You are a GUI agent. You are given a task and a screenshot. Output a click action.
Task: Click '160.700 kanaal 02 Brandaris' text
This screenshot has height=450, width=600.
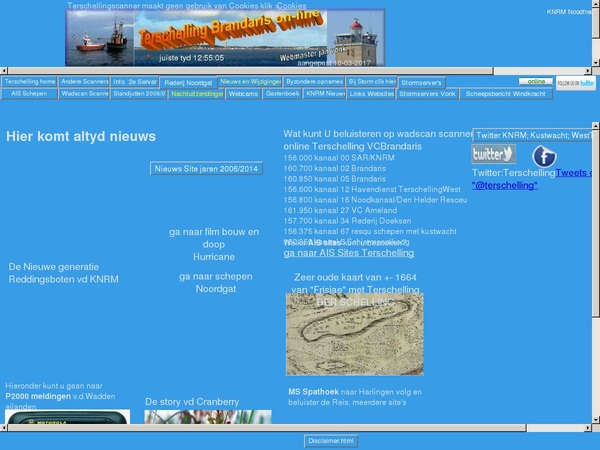point(334,168)
